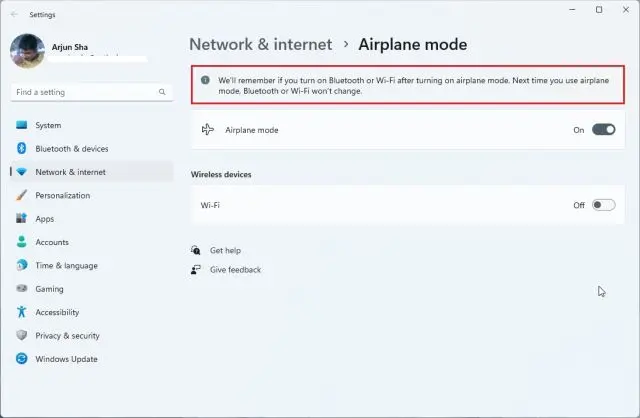Click the Bluetooth & devices icon
The height and width of the screenshot is (418, 640).
21,149
